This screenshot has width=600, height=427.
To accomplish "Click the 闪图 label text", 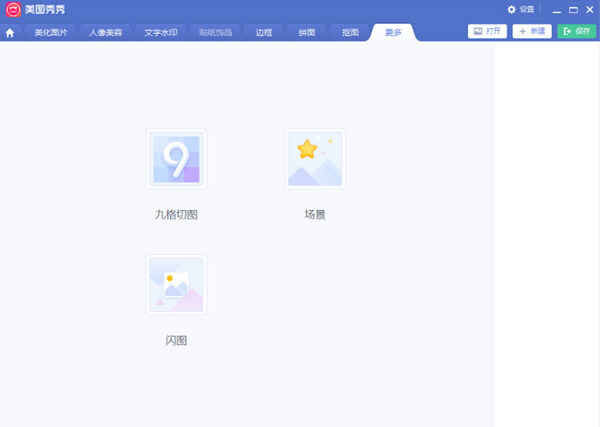I will [x=176, y=340].
